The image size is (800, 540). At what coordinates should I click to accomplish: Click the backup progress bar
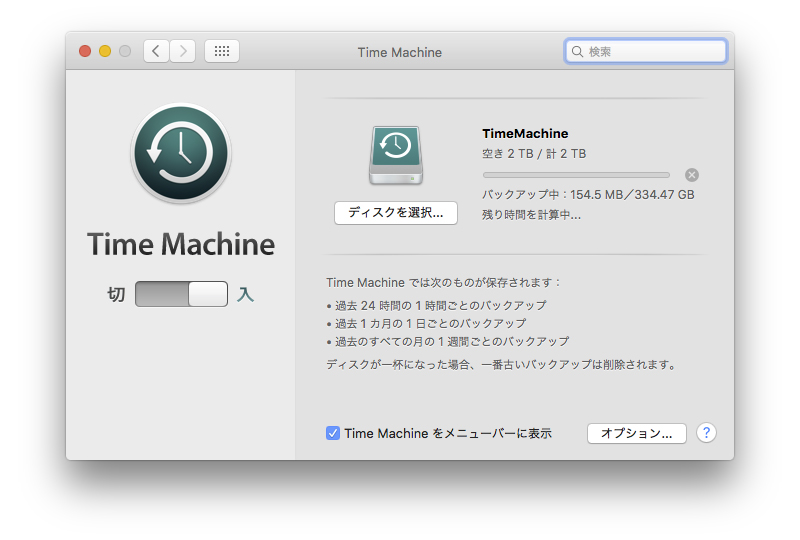click(577, 175)
